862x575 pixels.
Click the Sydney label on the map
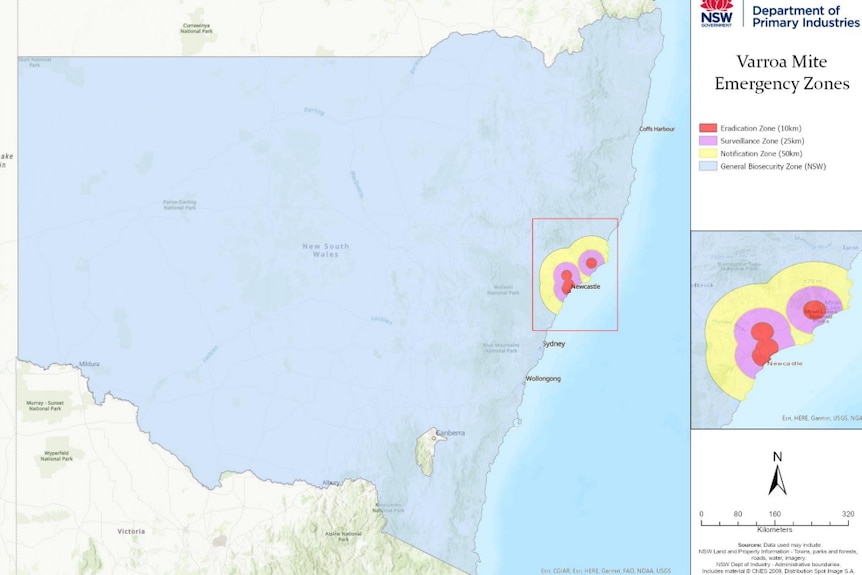tap(554, 344)
